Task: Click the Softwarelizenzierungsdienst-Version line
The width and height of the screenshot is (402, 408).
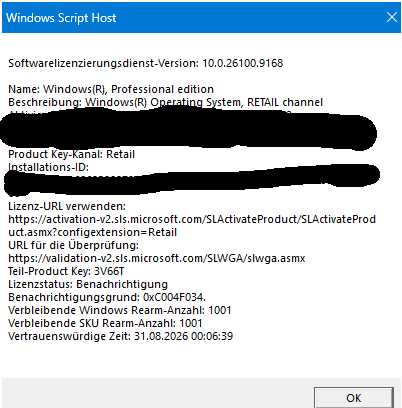Action: pos(146,63)
